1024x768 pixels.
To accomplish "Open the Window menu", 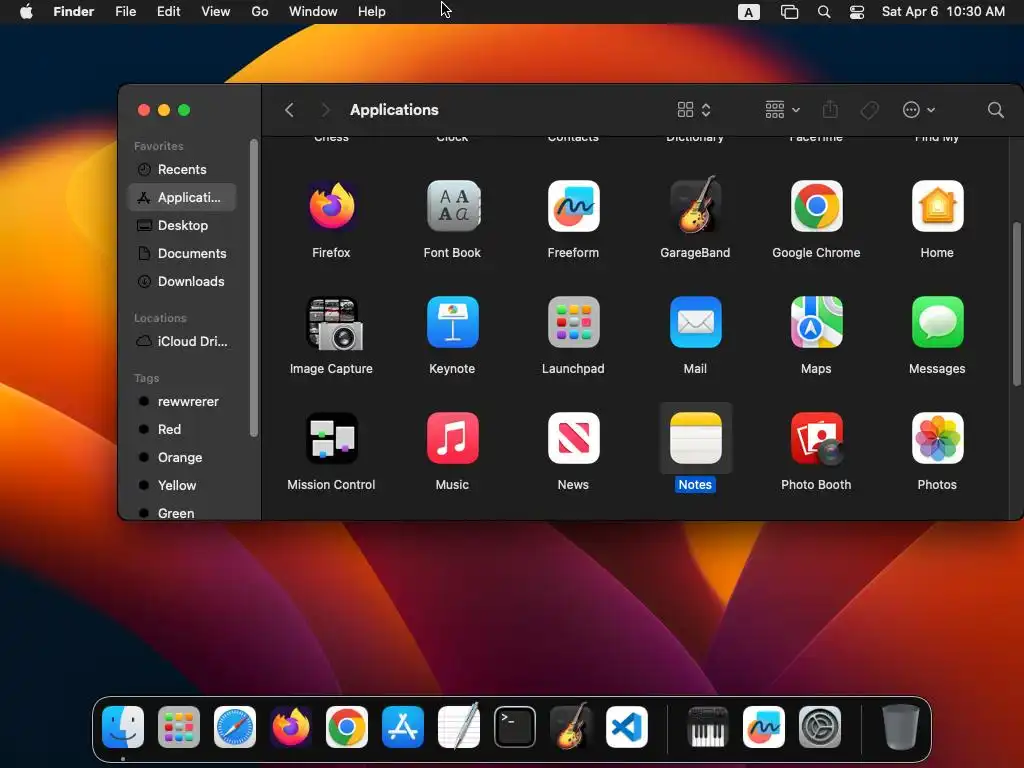I will pyautogui.click(x=313, y=12).
